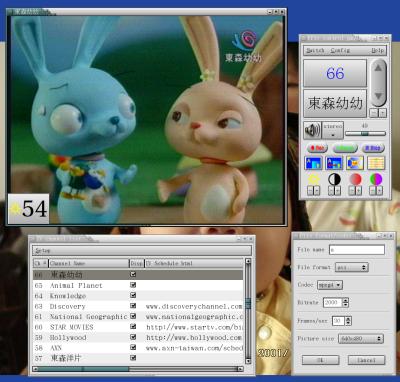The image size is (400, 382).
Task: Toggle Disp checkbox for Hollywood
Action: click(133, 337)
